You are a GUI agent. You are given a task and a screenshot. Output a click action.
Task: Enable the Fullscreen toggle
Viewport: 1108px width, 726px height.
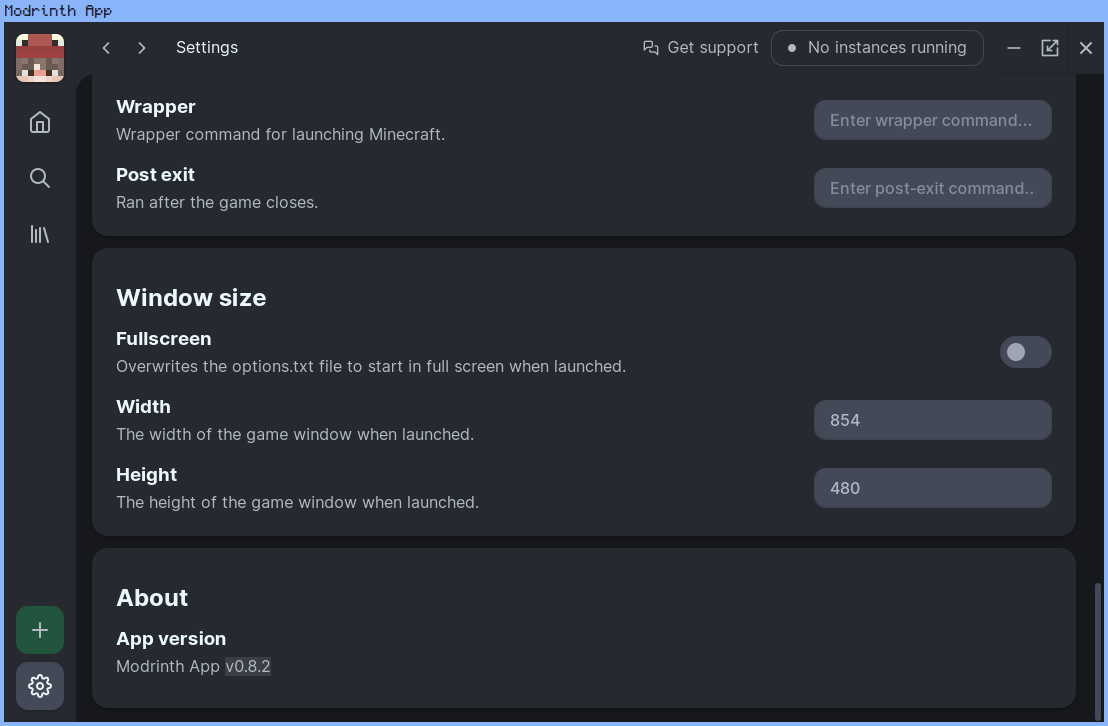click(x=1025, y=352)
